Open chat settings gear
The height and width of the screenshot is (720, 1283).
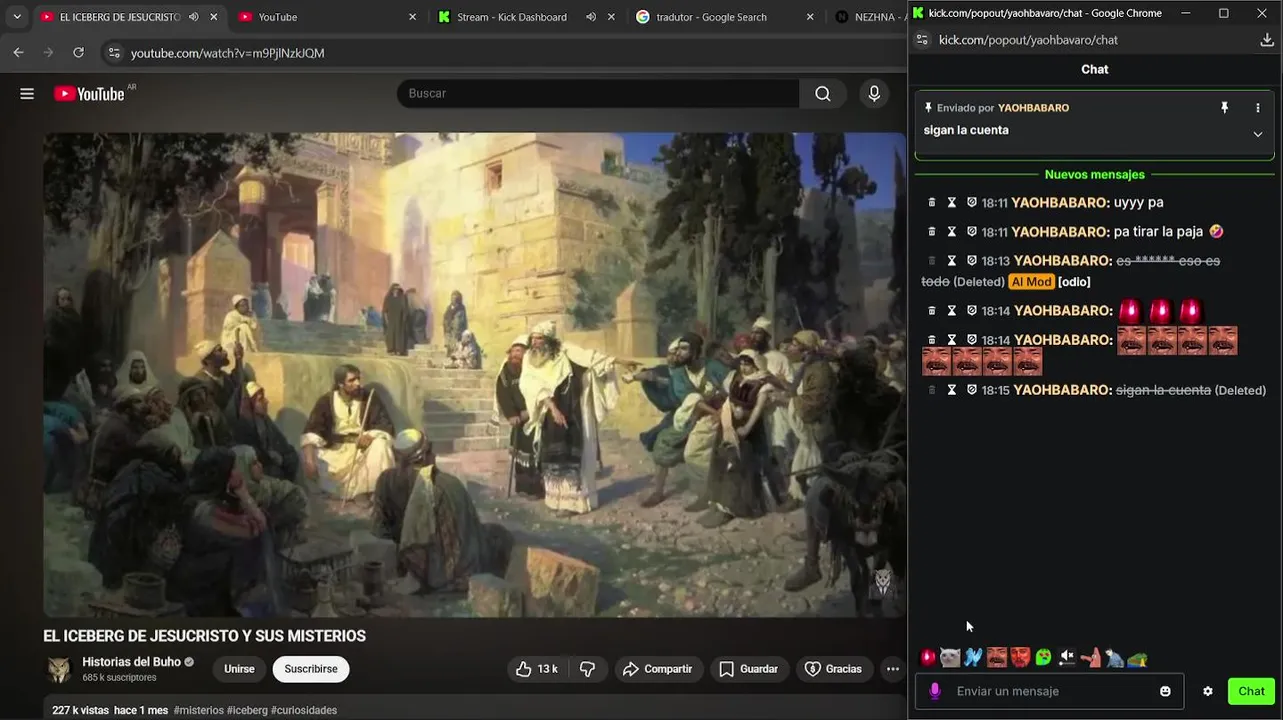pyautogui.click(x=1208, y=691)
